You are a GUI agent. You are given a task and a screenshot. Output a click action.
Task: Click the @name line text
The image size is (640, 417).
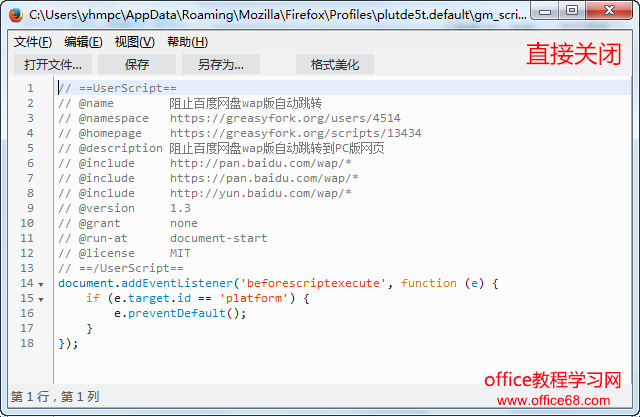coord(190,103)
